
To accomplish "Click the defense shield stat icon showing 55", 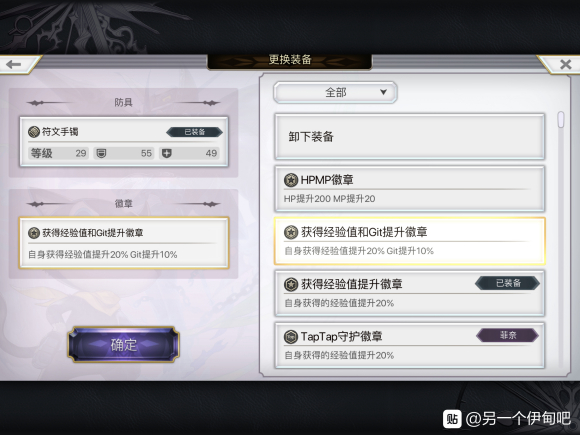I will tap(101, 153).
